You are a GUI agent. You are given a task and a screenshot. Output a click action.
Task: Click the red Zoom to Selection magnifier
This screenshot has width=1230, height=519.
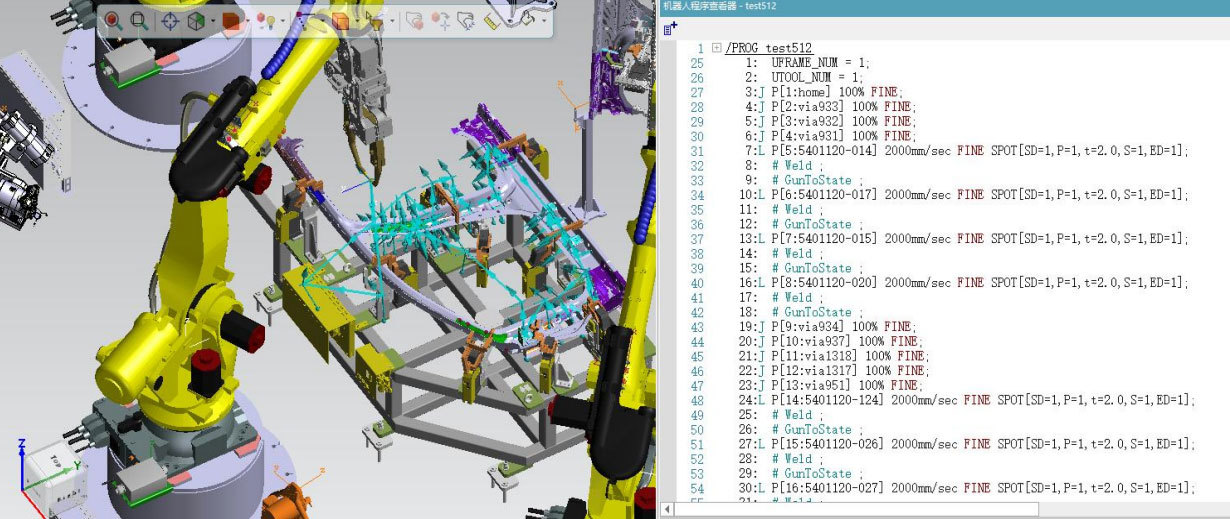[x=113, y=21]
